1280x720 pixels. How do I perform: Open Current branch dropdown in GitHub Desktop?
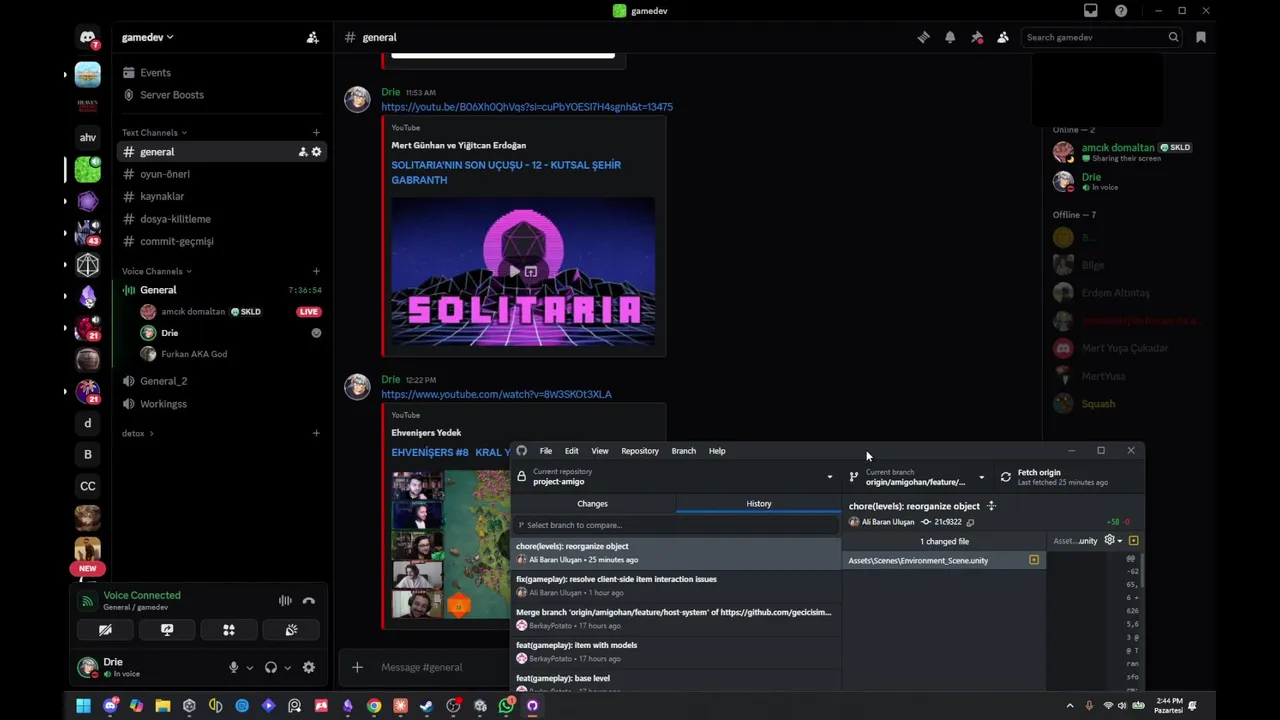click(918, 477)
